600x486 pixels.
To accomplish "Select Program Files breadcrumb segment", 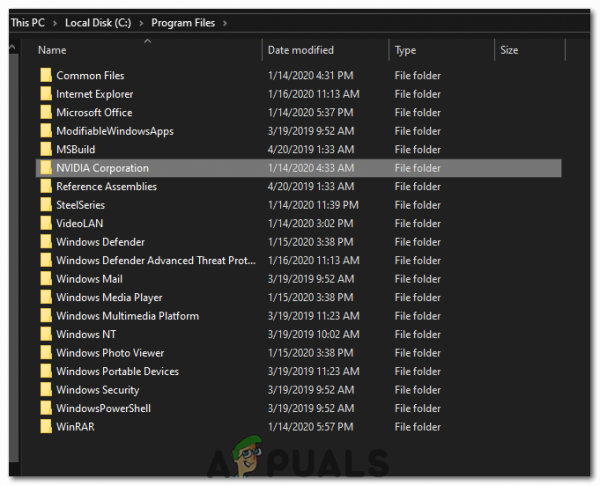I will click(183, 23).
